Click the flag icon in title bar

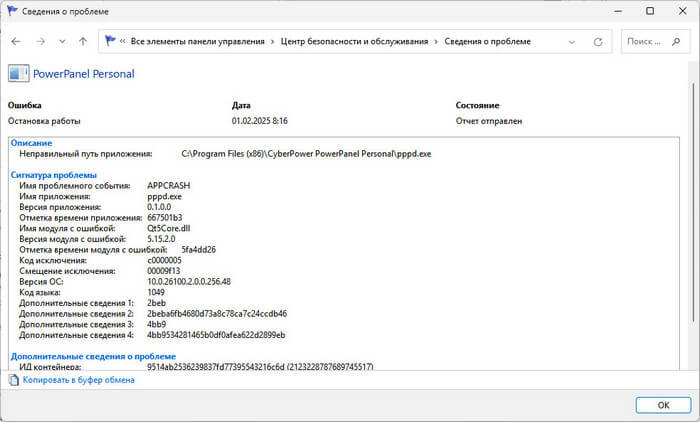click(x=13, y=11)
